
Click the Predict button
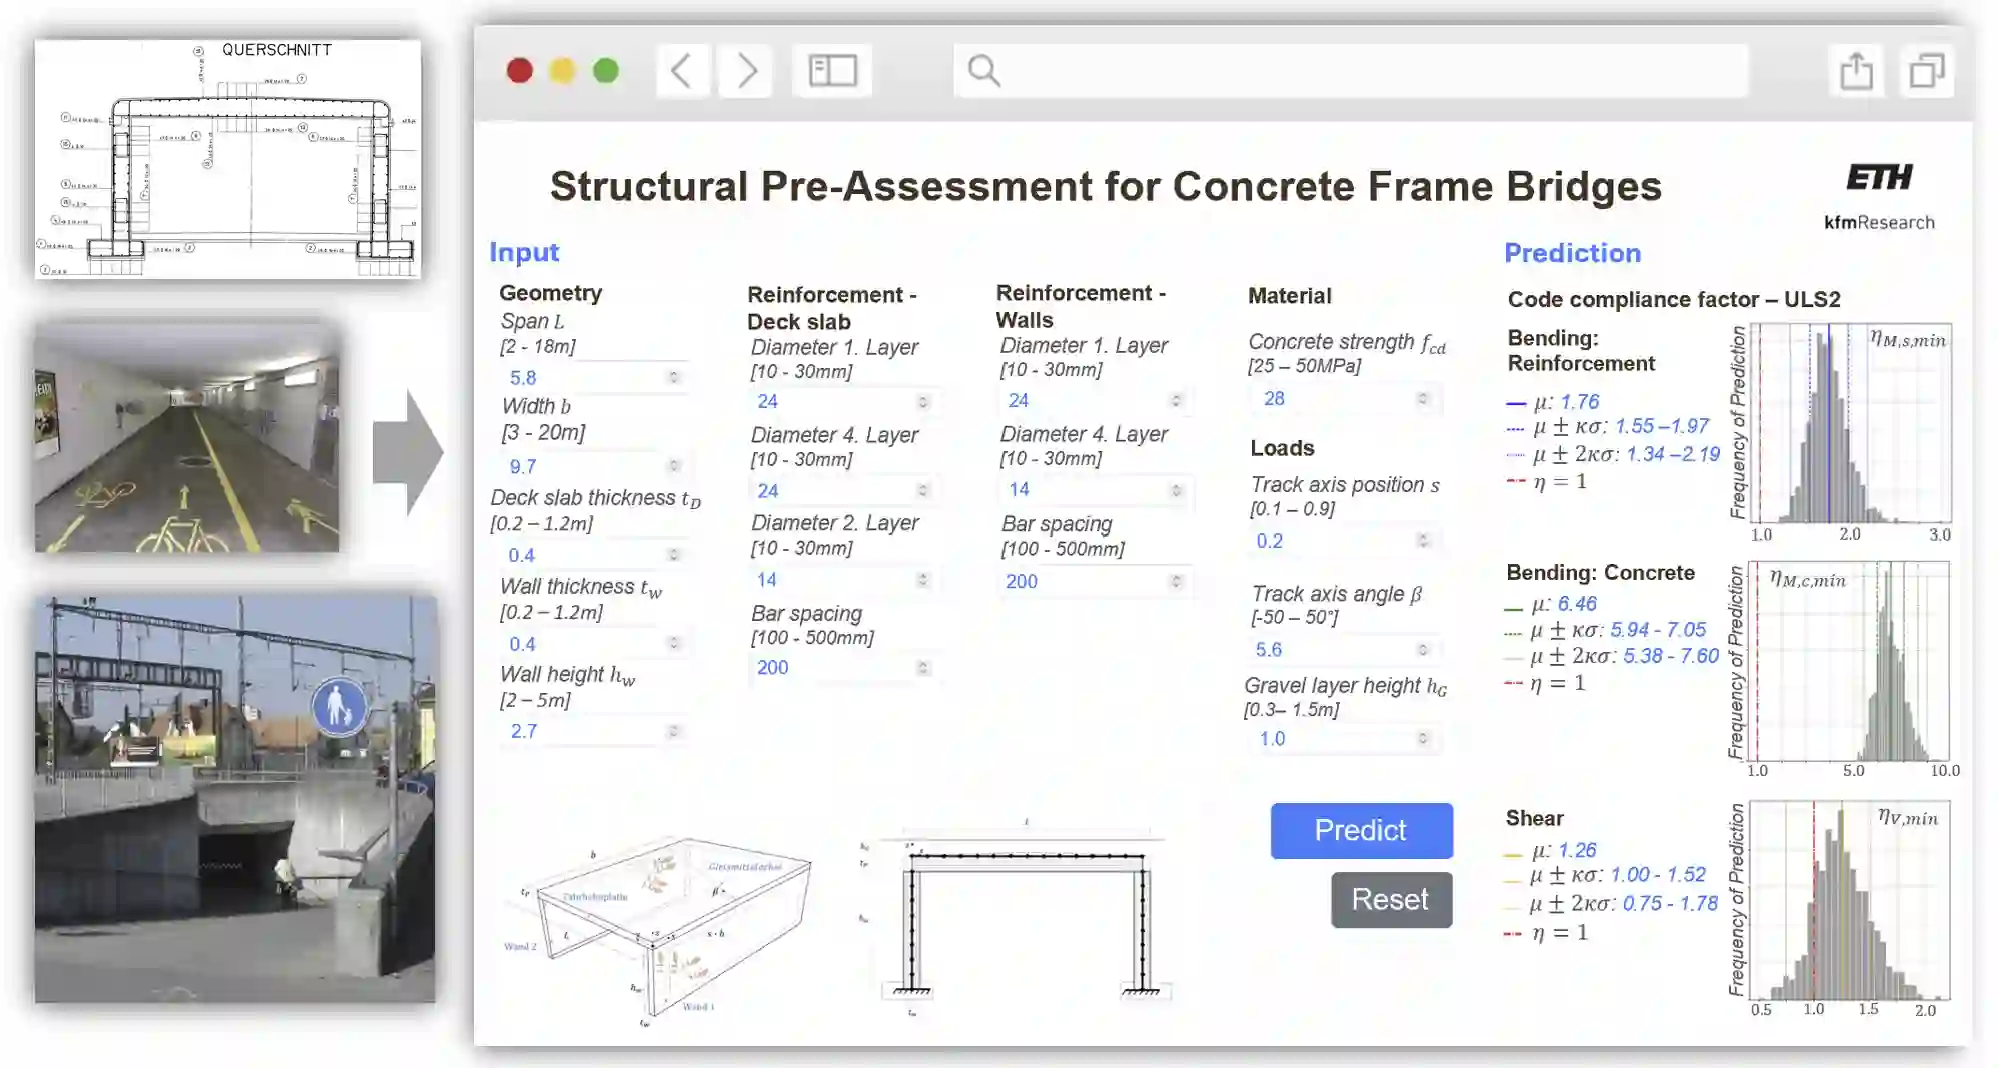(1361, 830)
